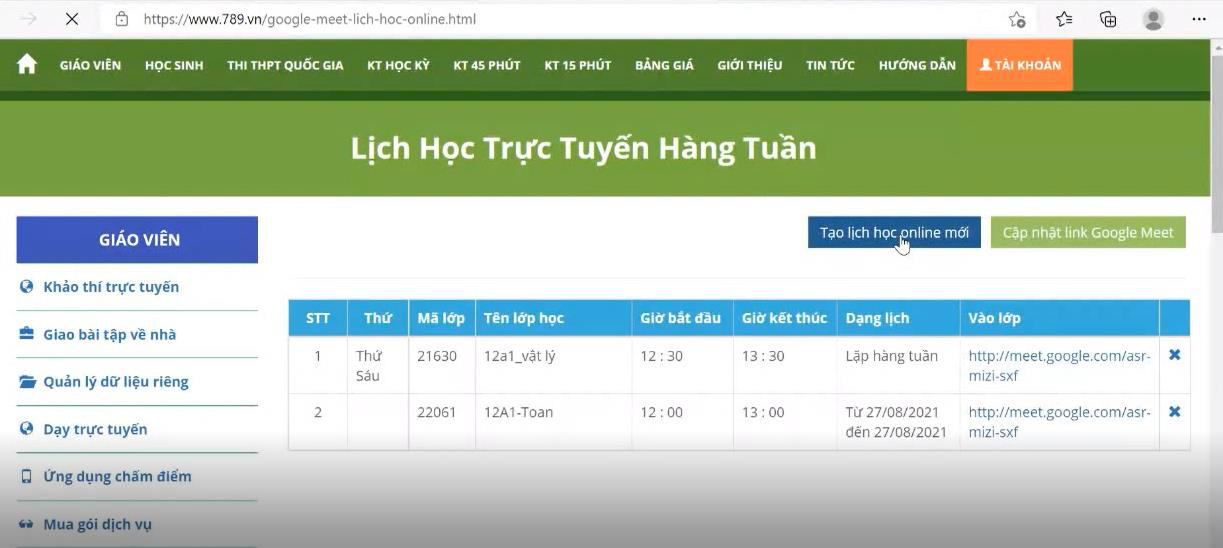Click the briefcase icon beside Giao bài tập về nhà

[x=27, y=334]
